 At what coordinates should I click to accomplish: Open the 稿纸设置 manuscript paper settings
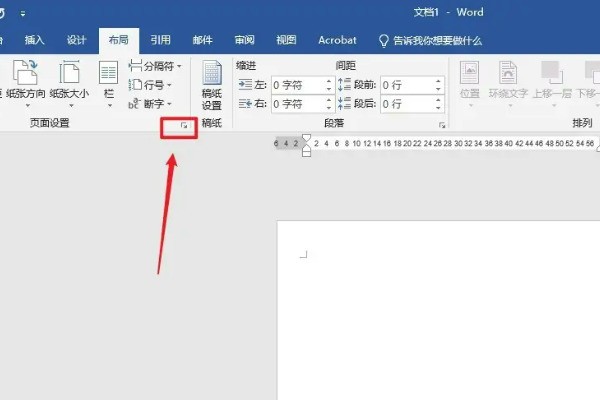[212, 85]
